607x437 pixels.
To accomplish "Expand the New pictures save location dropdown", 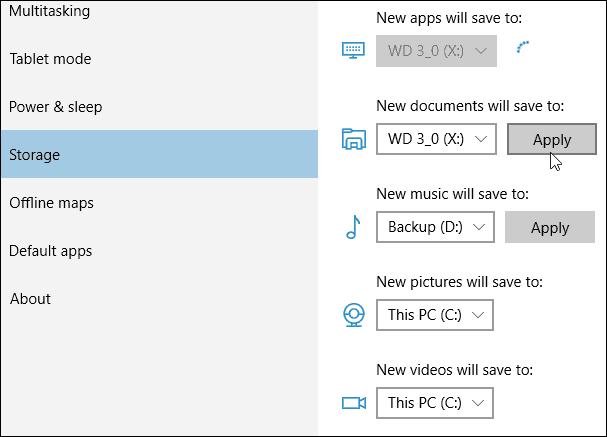I will pos(435,315).
